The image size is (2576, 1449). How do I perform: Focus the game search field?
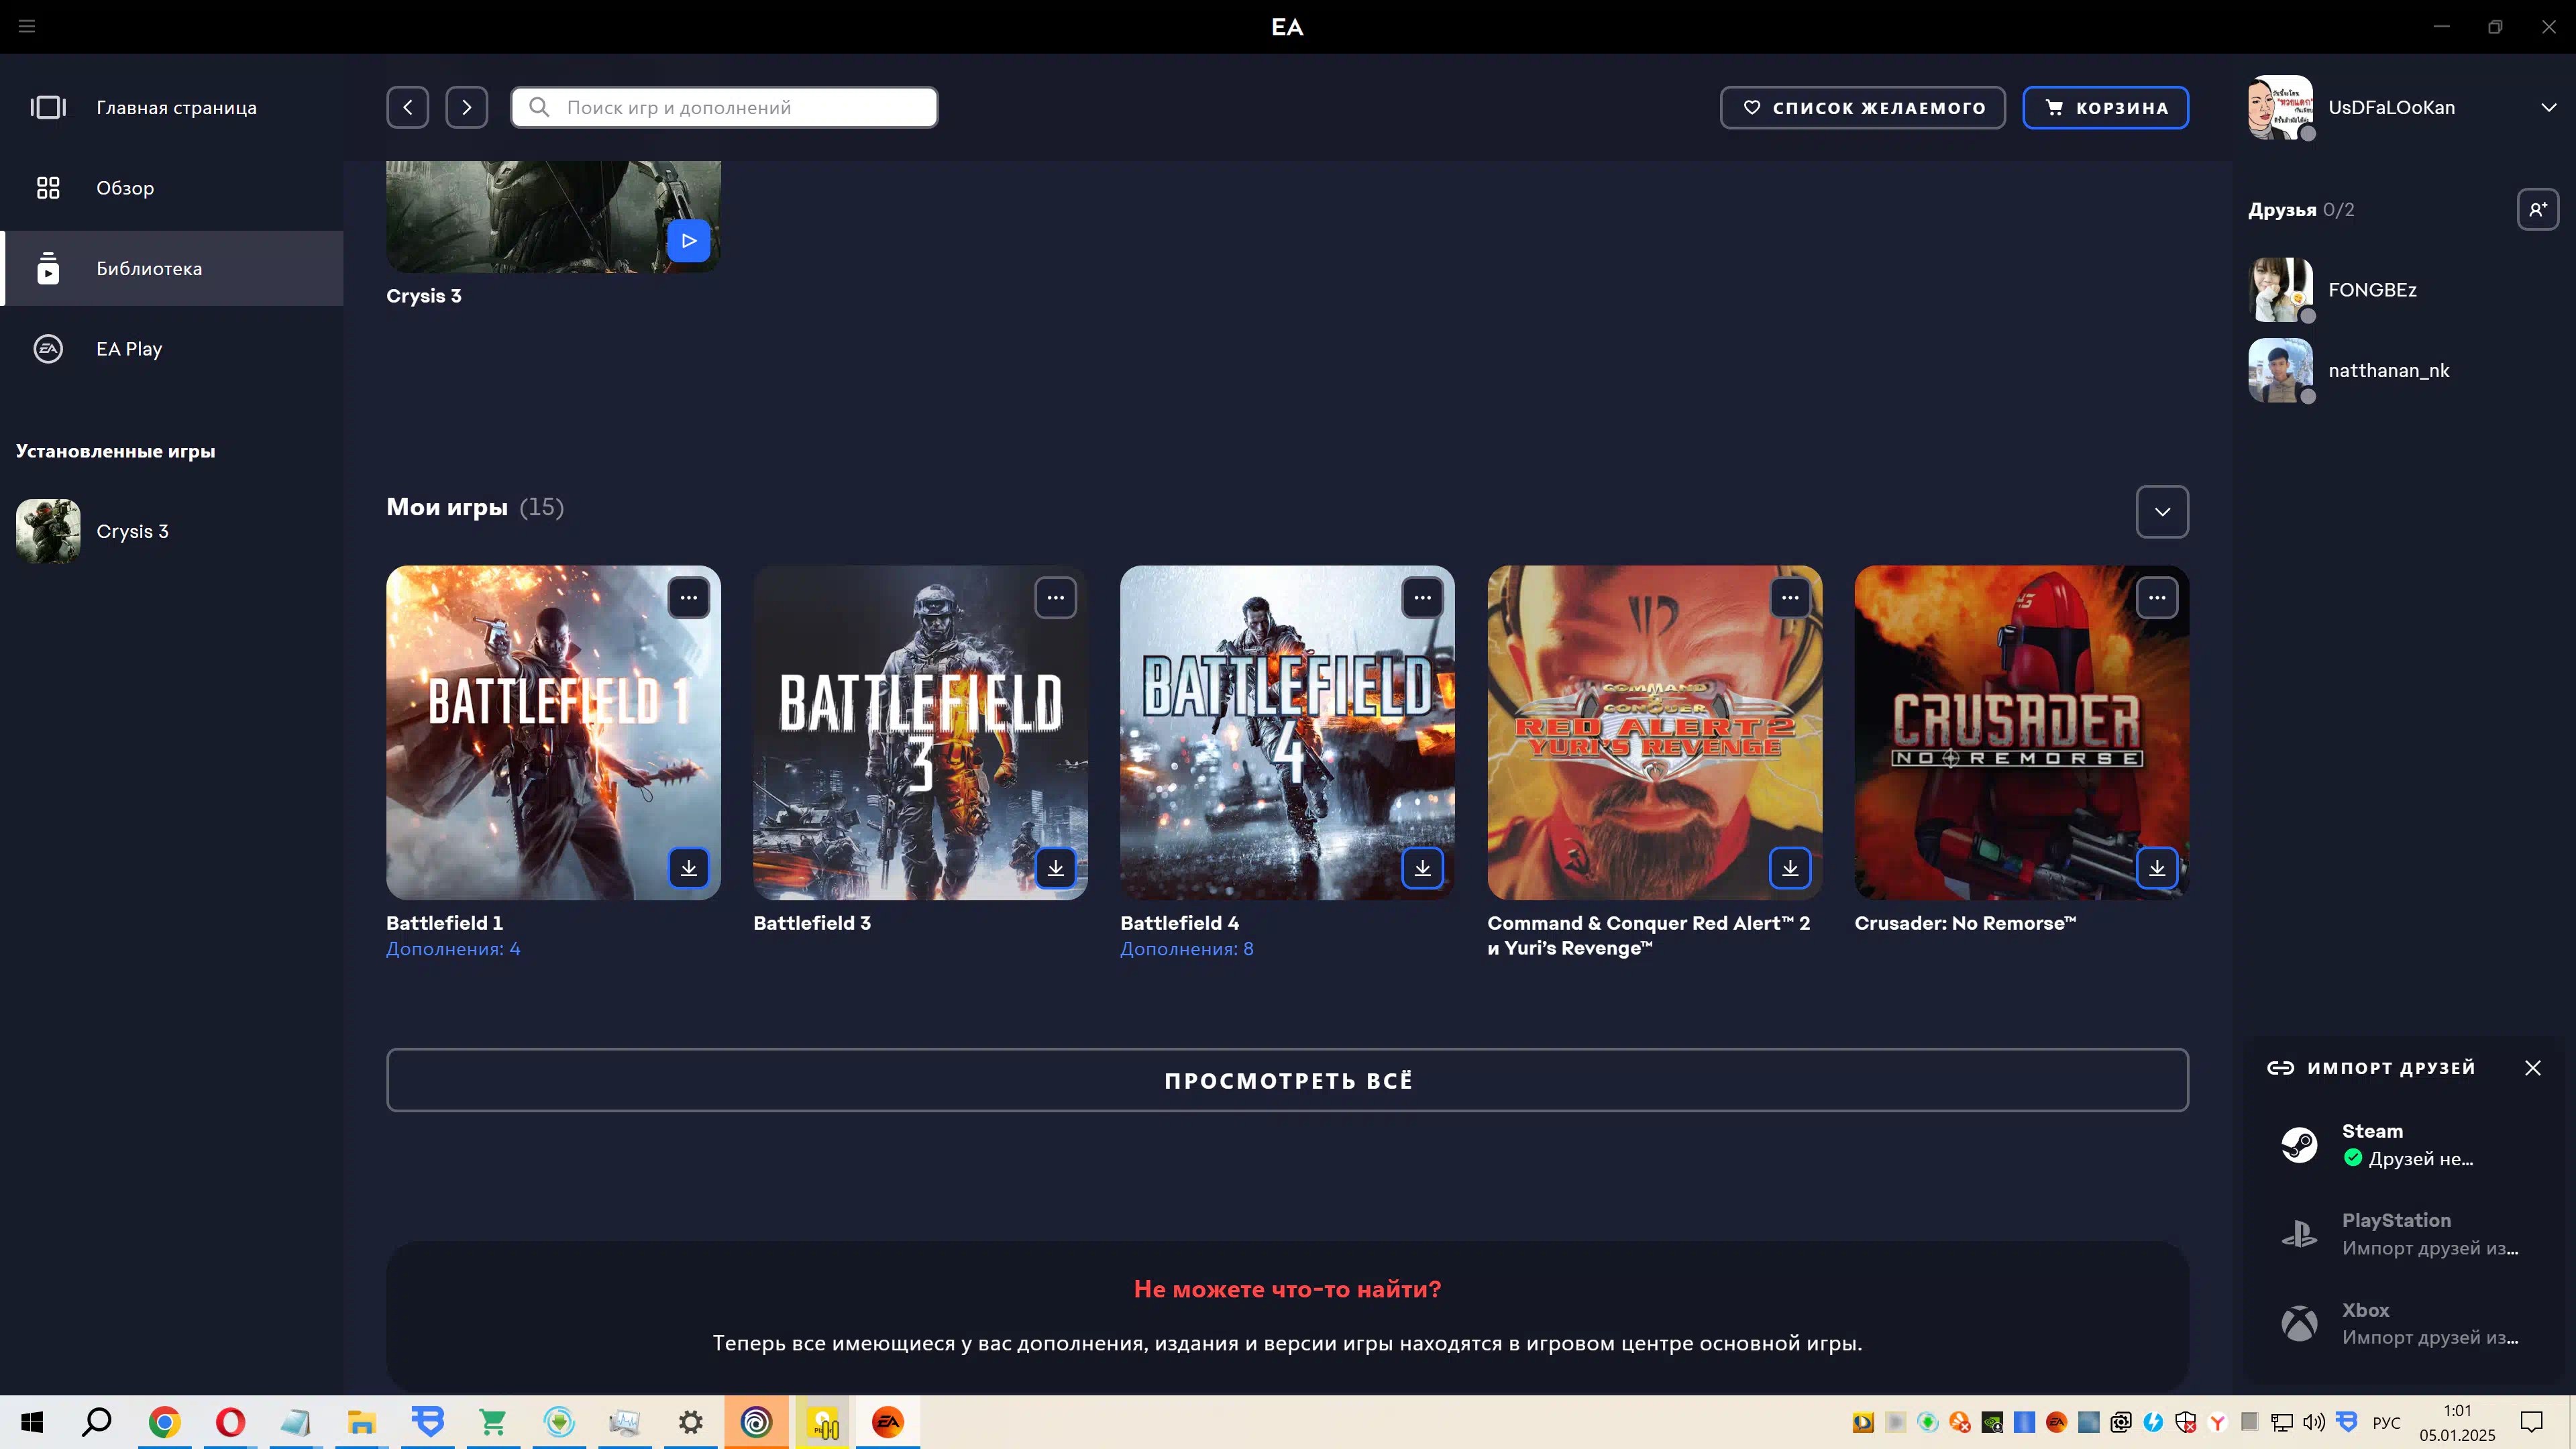[724, 107]
